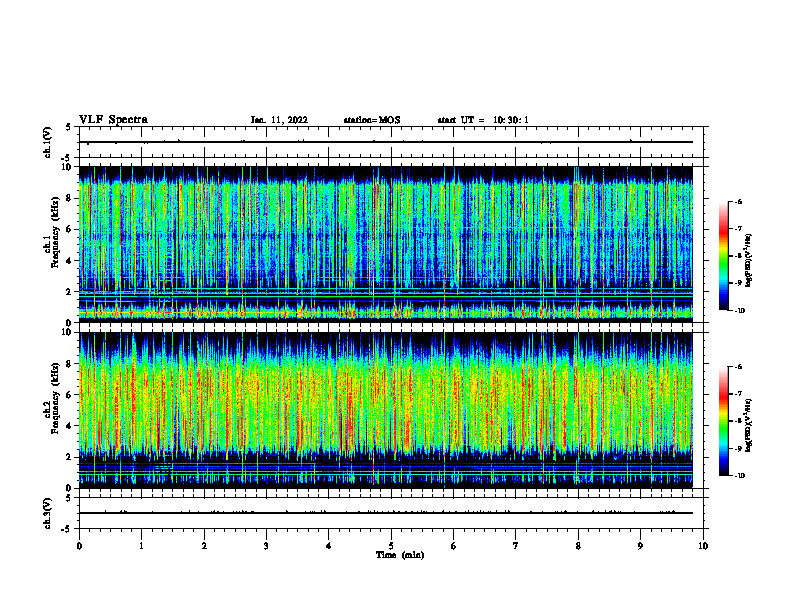Screen dimensions: 792x612
Task: Click the ch.2 colorbar unit label log(PSD)
Action: click(749, 425)
